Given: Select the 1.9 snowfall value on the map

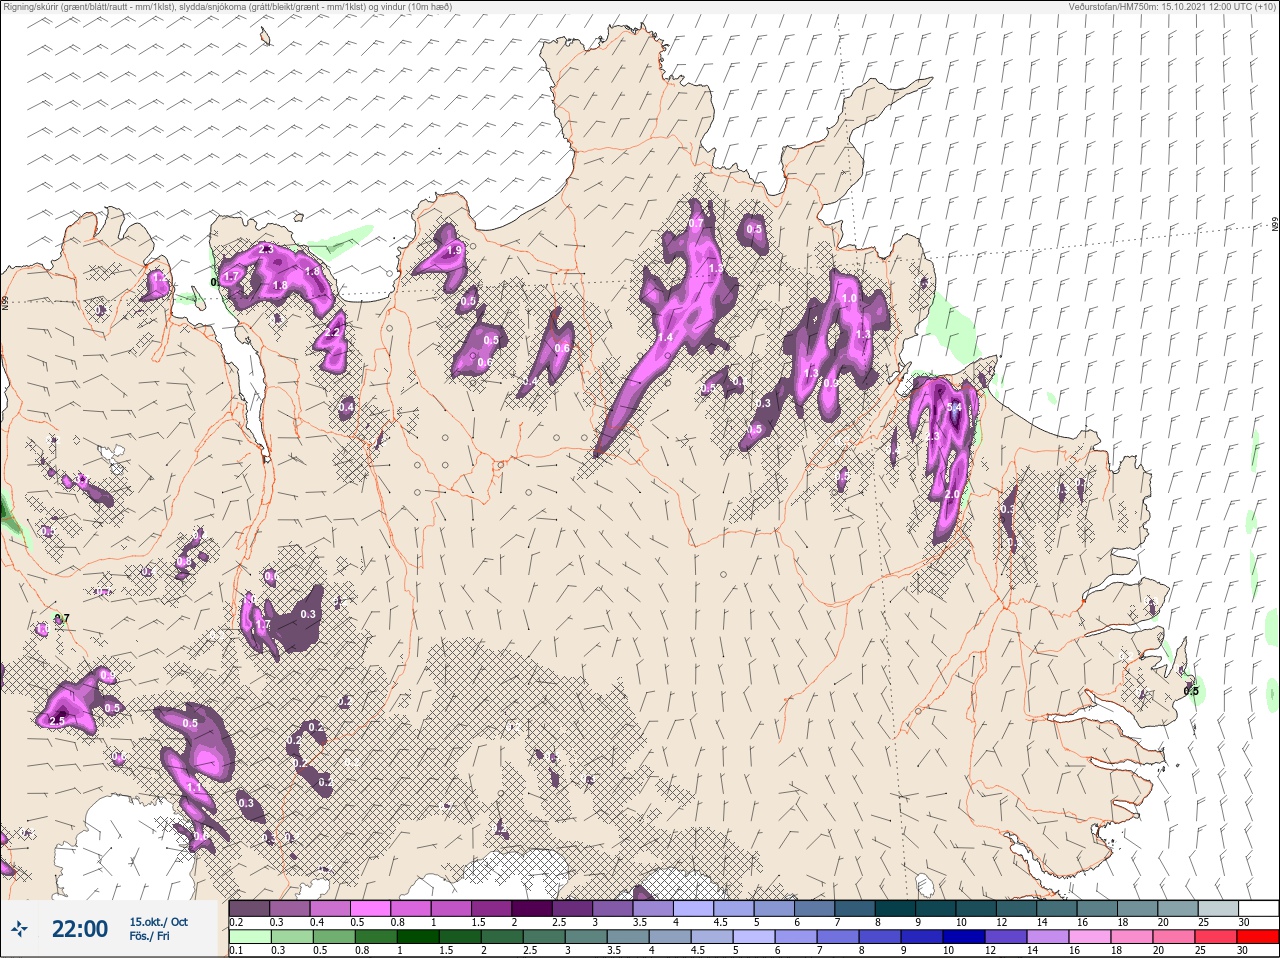Looking at the screenshot, I should coord(454,250).
